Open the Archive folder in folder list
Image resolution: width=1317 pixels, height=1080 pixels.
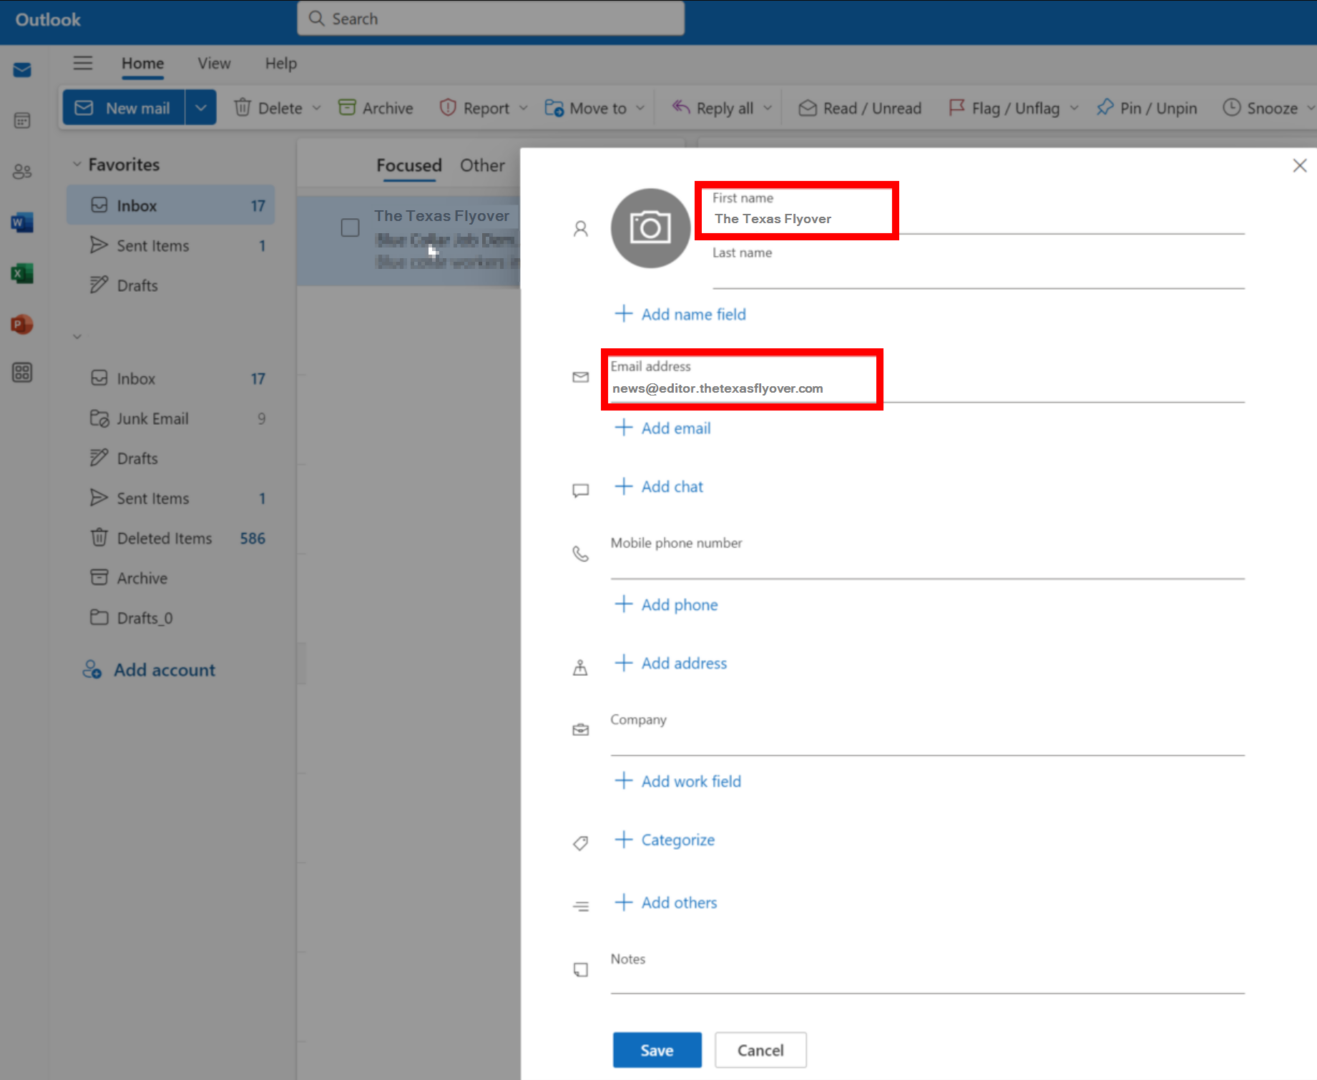tap(171, 578)
